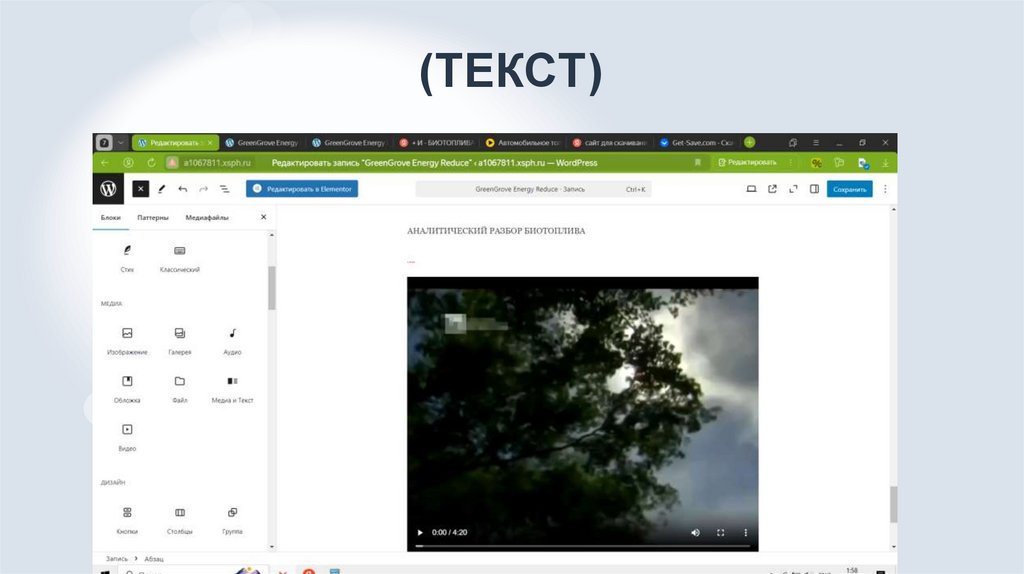Insert the Обложка block

[127, 389]
